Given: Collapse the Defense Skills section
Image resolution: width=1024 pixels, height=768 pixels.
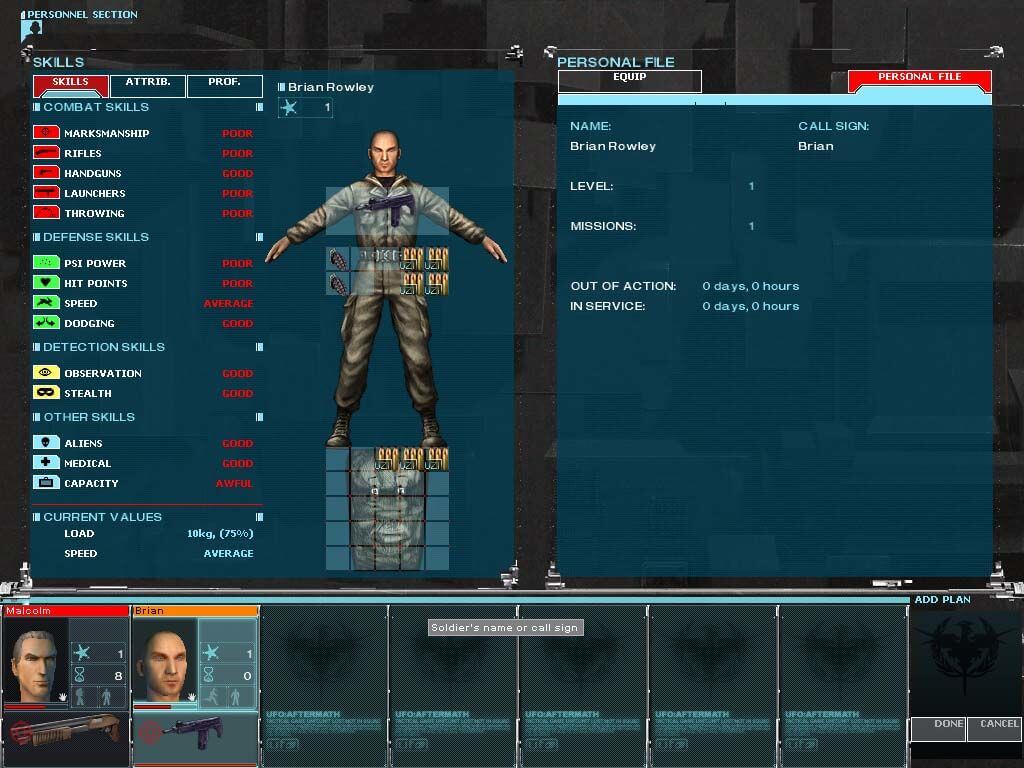Looking at the screenshot, I should [x=259, y=237].
